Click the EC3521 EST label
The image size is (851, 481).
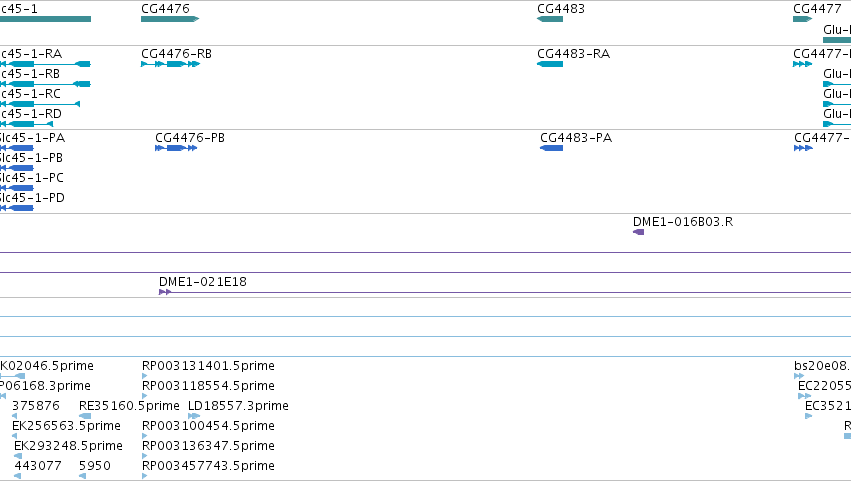point(828,406)
